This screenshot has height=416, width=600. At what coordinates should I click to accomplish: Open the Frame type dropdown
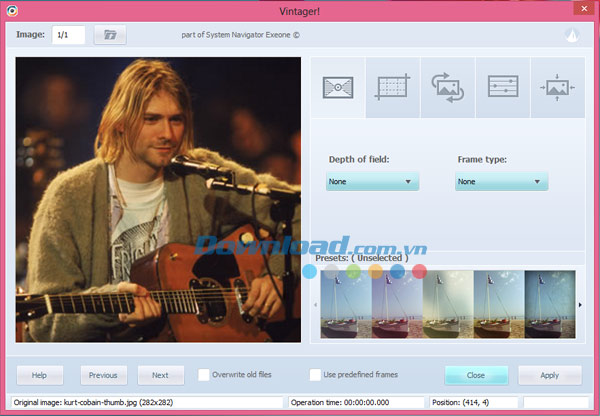(502, 182)
